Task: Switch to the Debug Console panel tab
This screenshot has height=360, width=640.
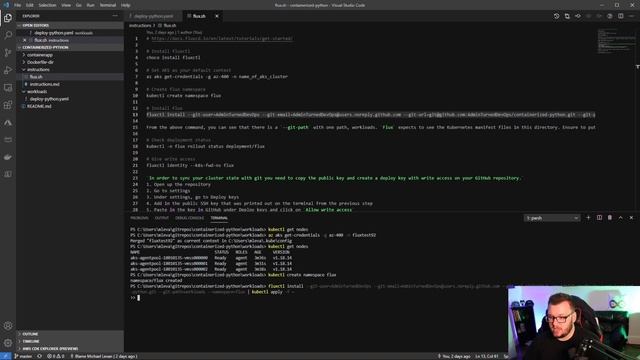Action: [x=189, y=218]
